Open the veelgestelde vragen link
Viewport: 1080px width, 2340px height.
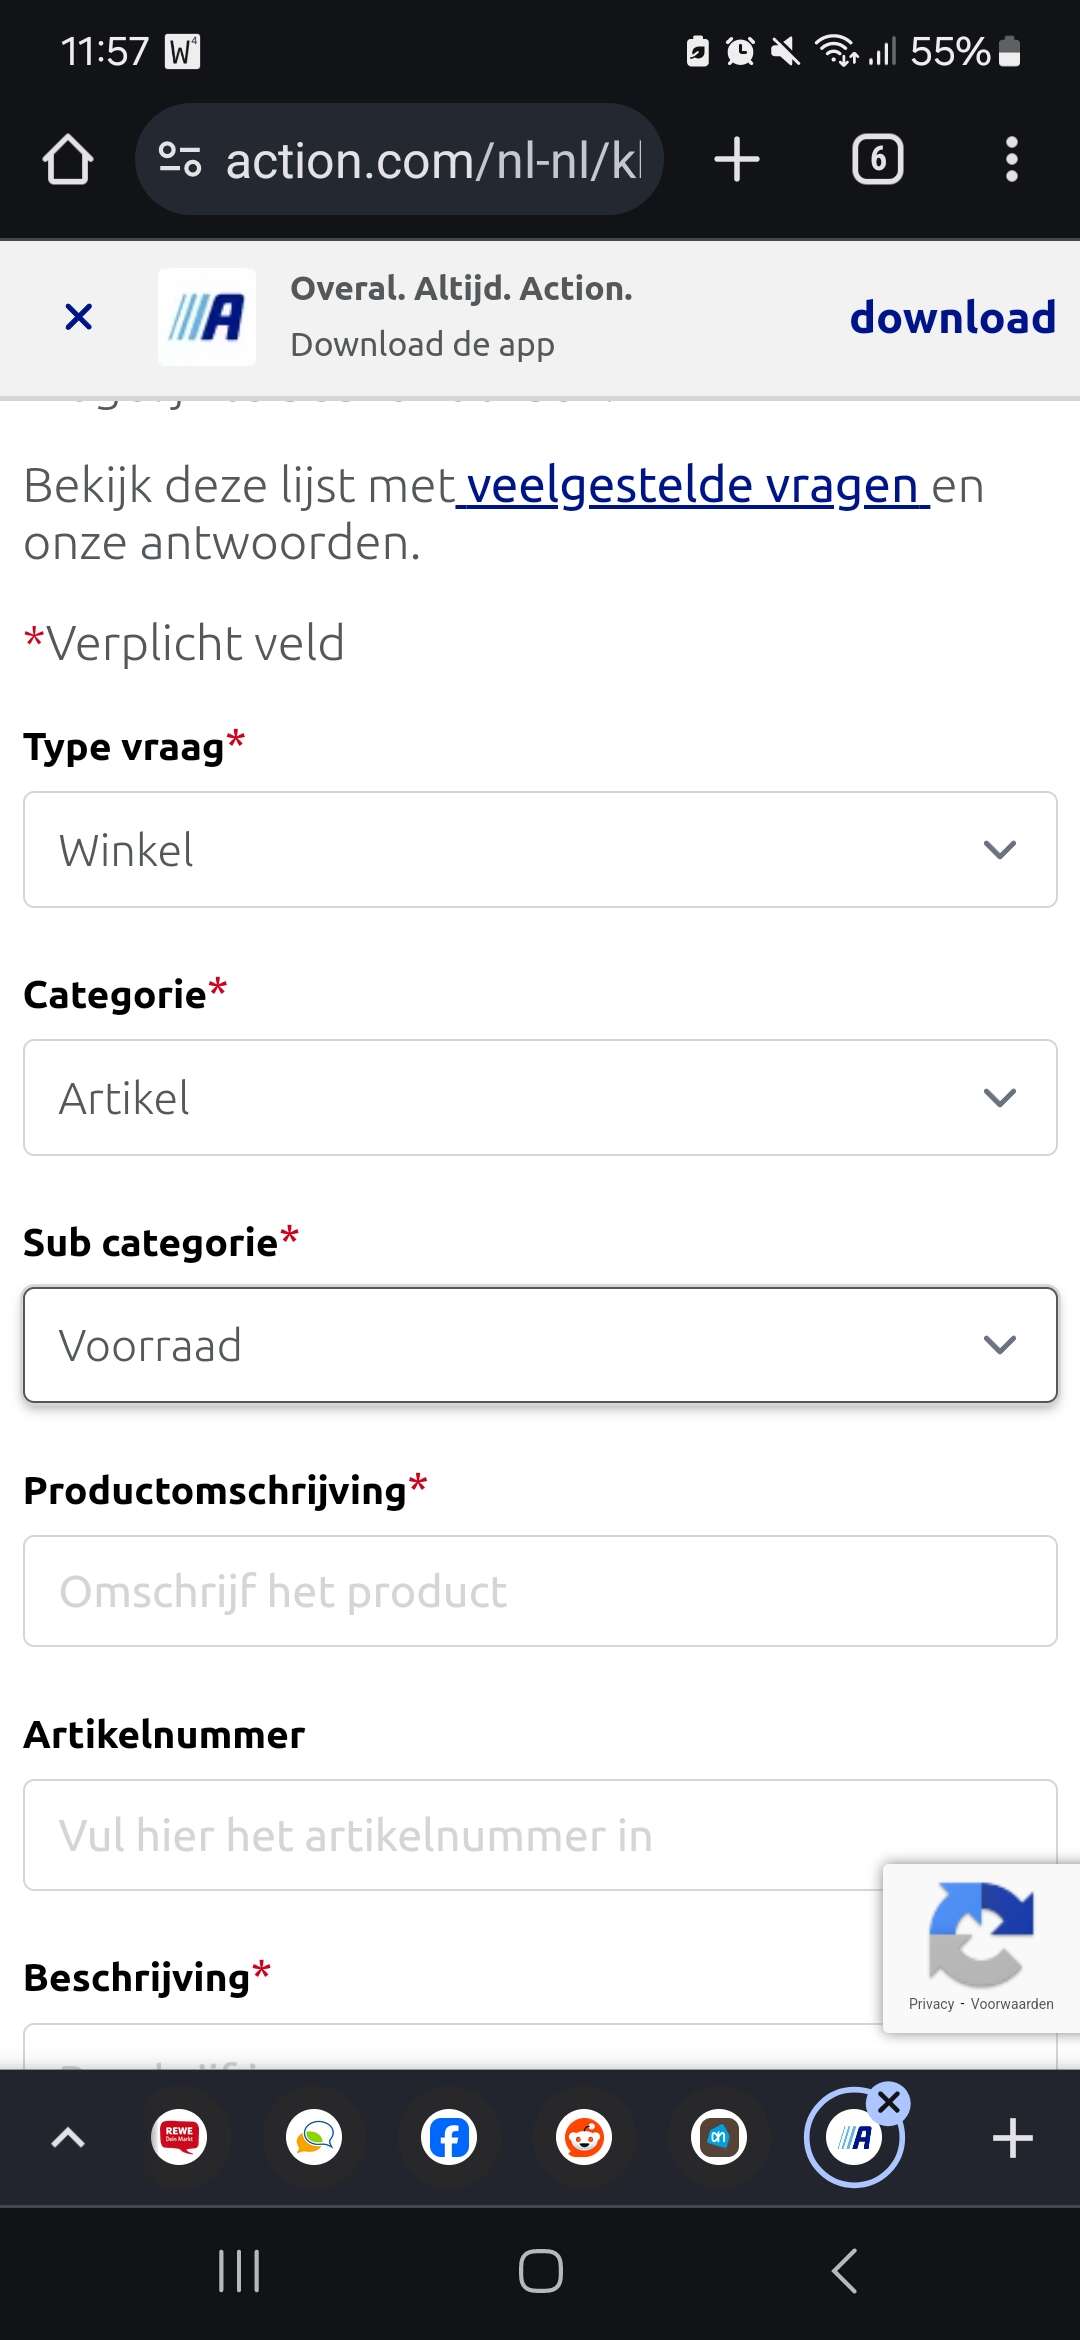pyautogui.click(x=692, y=486)
